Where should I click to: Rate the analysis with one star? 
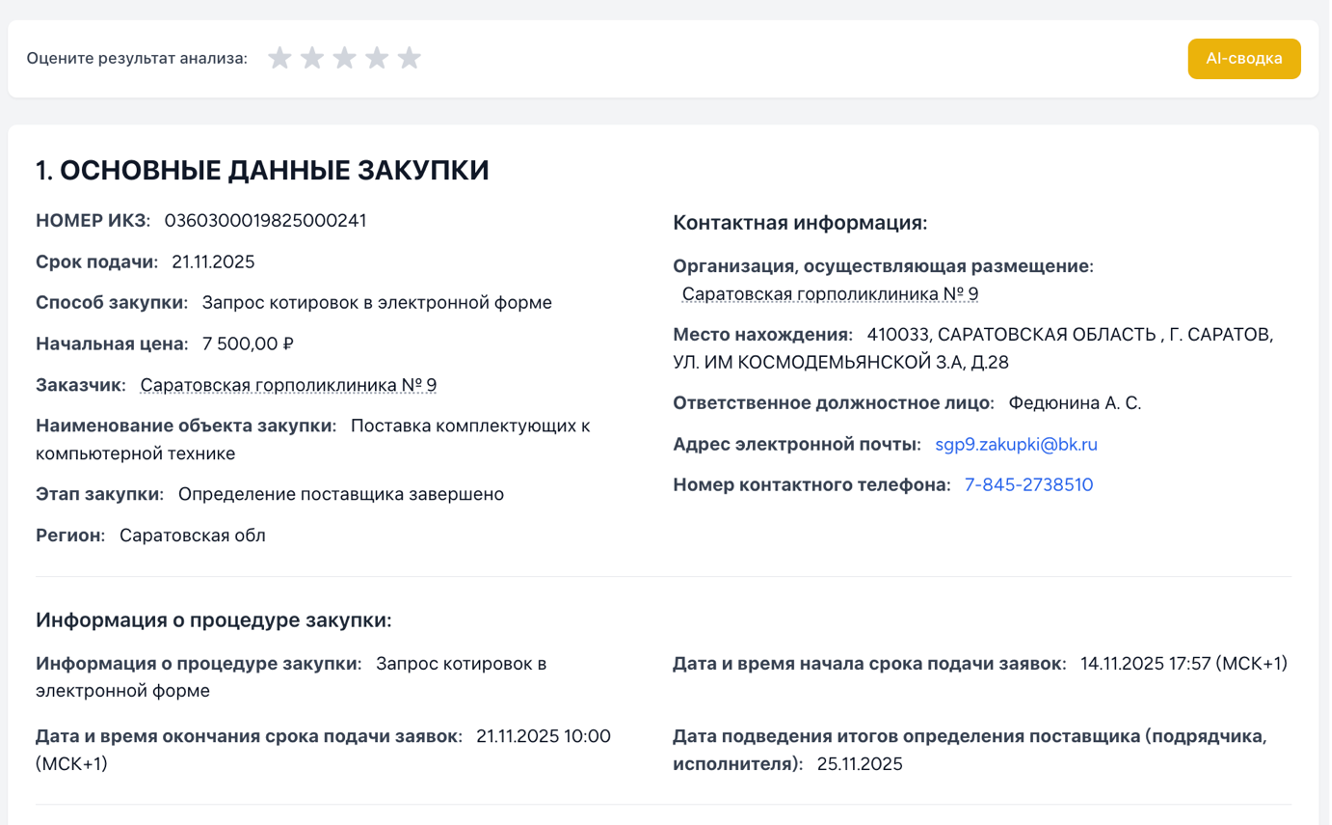click(280, 58)
